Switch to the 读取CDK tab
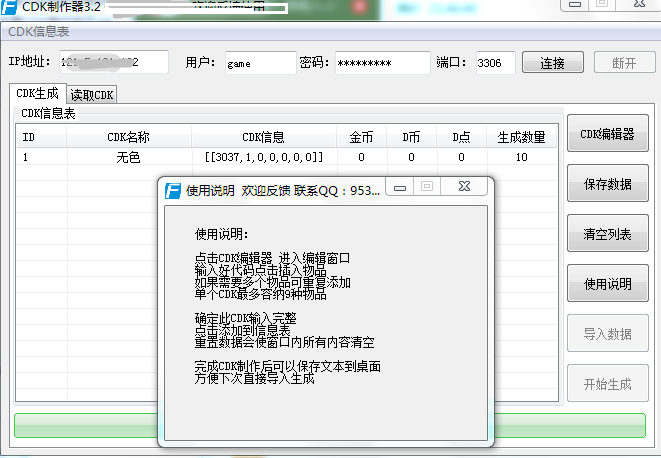 [x=92, y=95]
